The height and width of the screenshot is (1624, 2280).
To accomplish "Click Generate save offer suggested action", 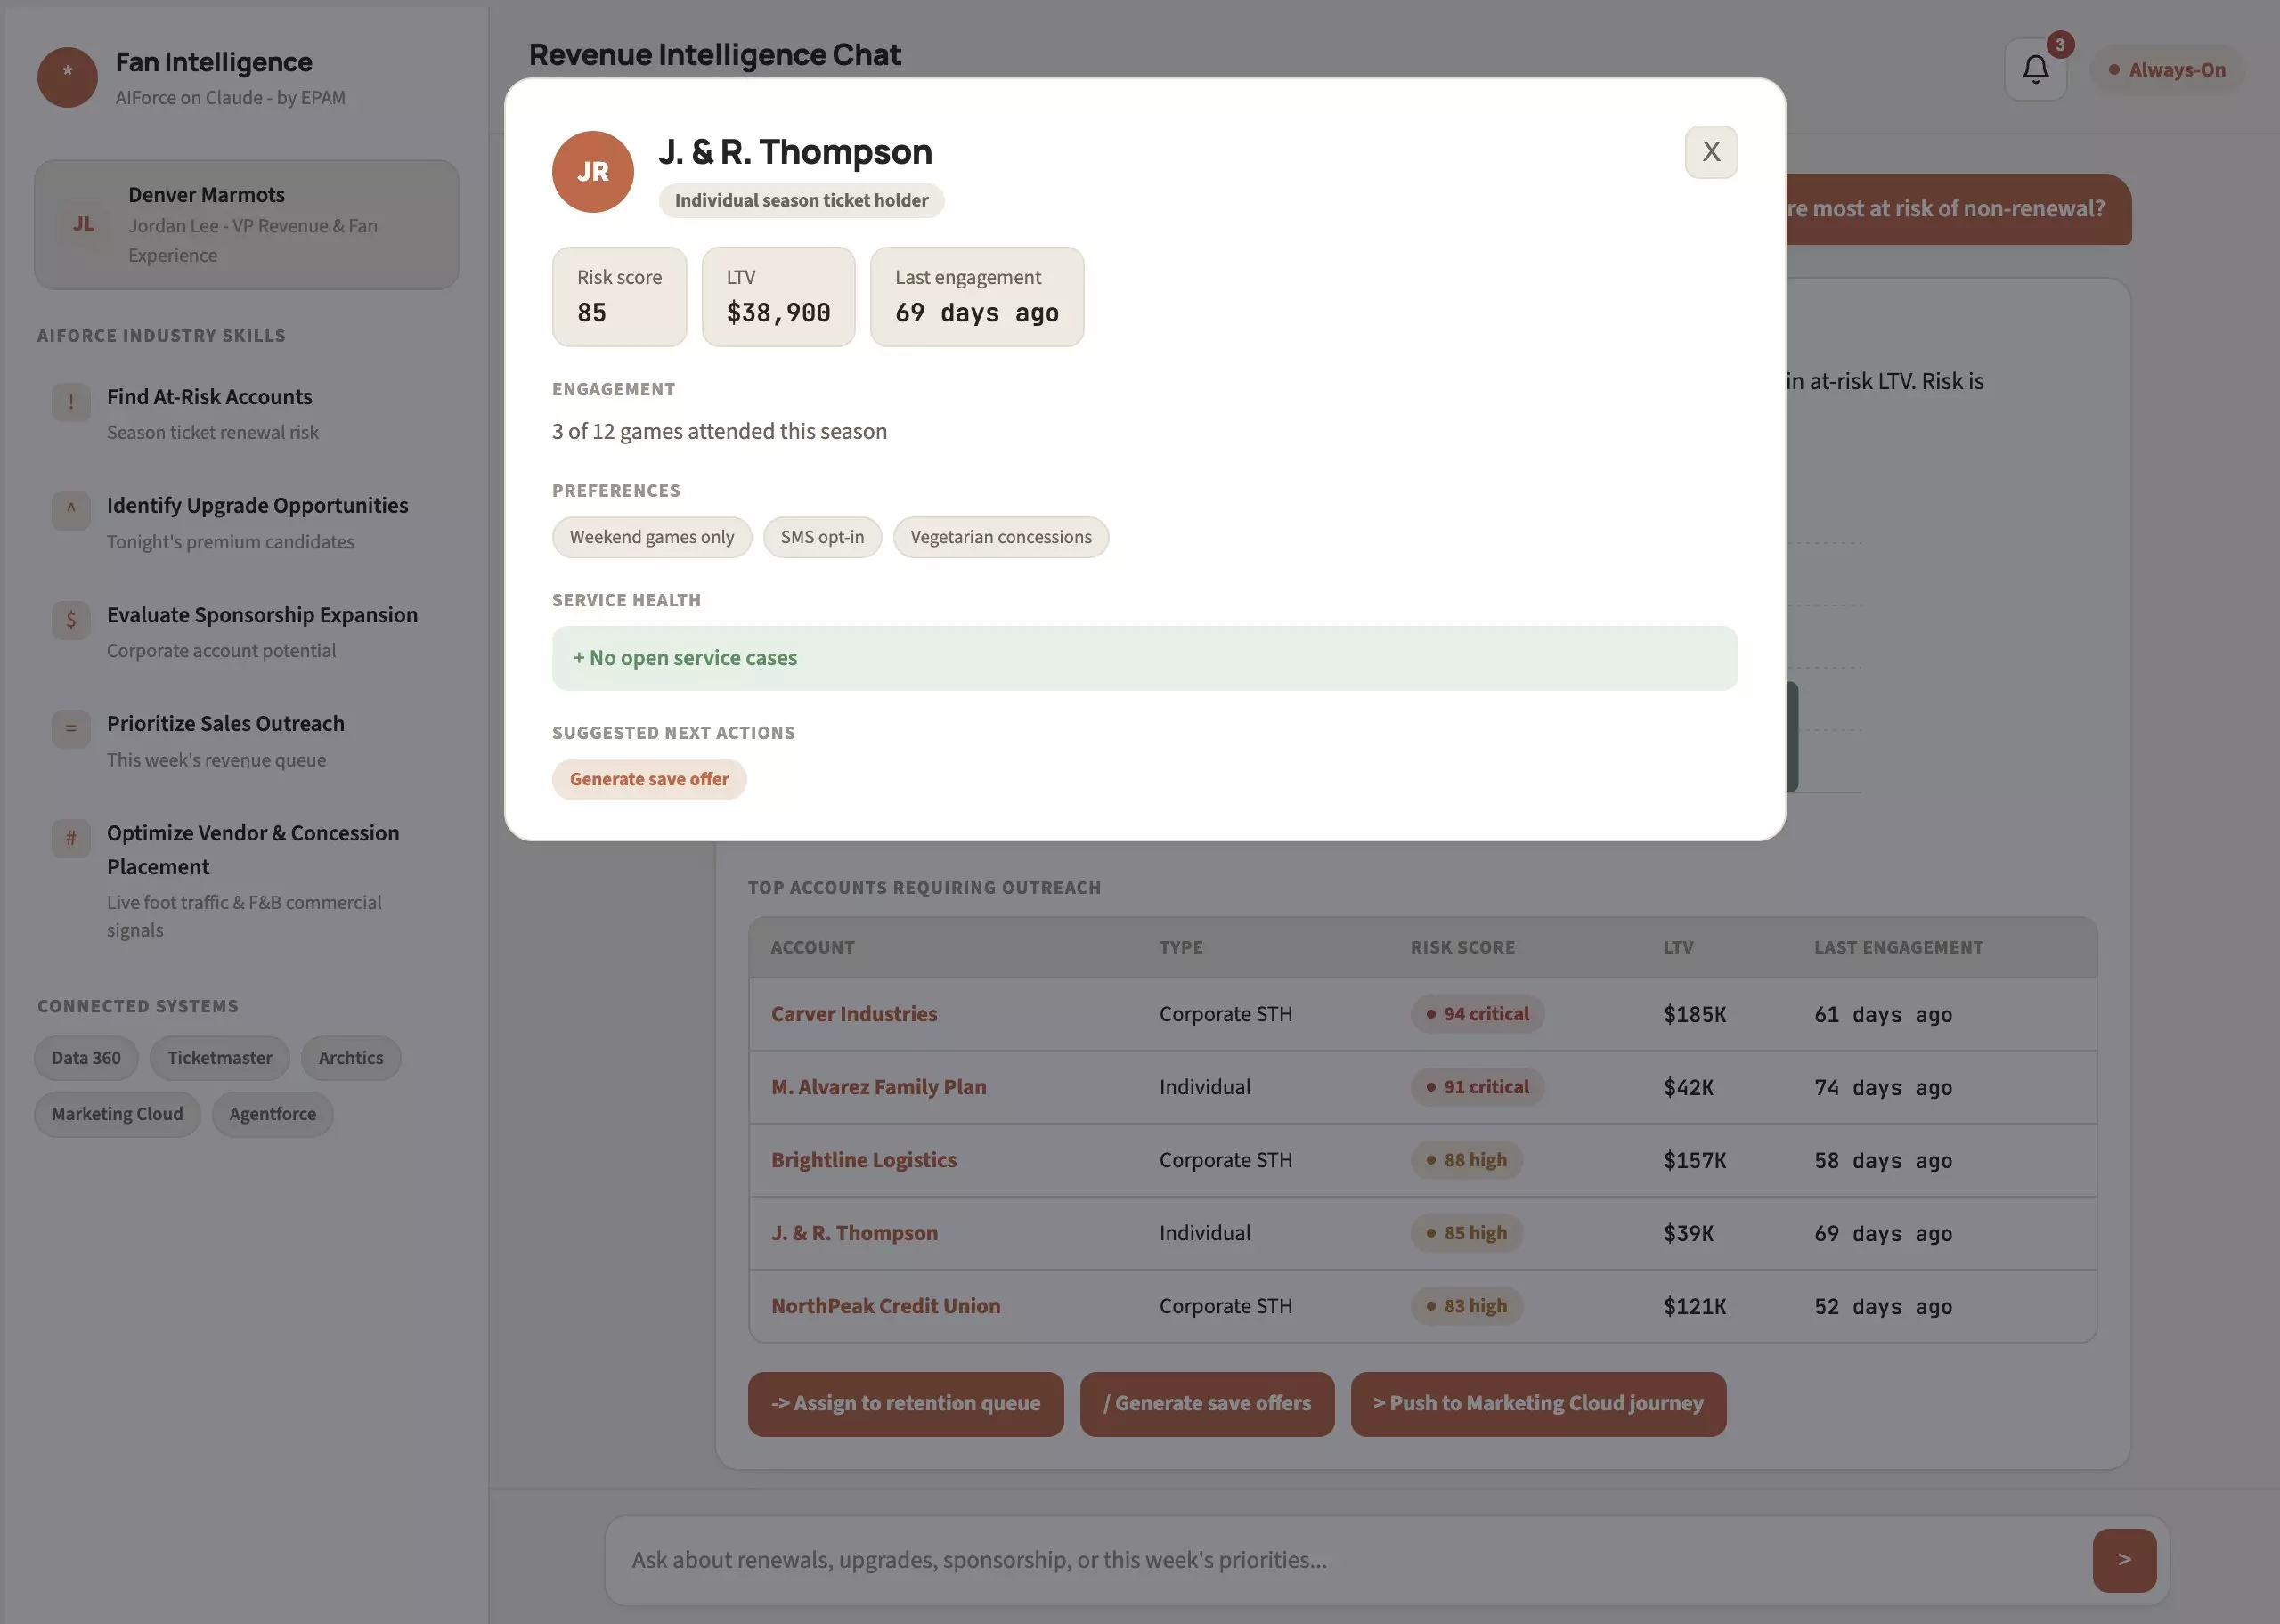I will (x=649, y=779).
